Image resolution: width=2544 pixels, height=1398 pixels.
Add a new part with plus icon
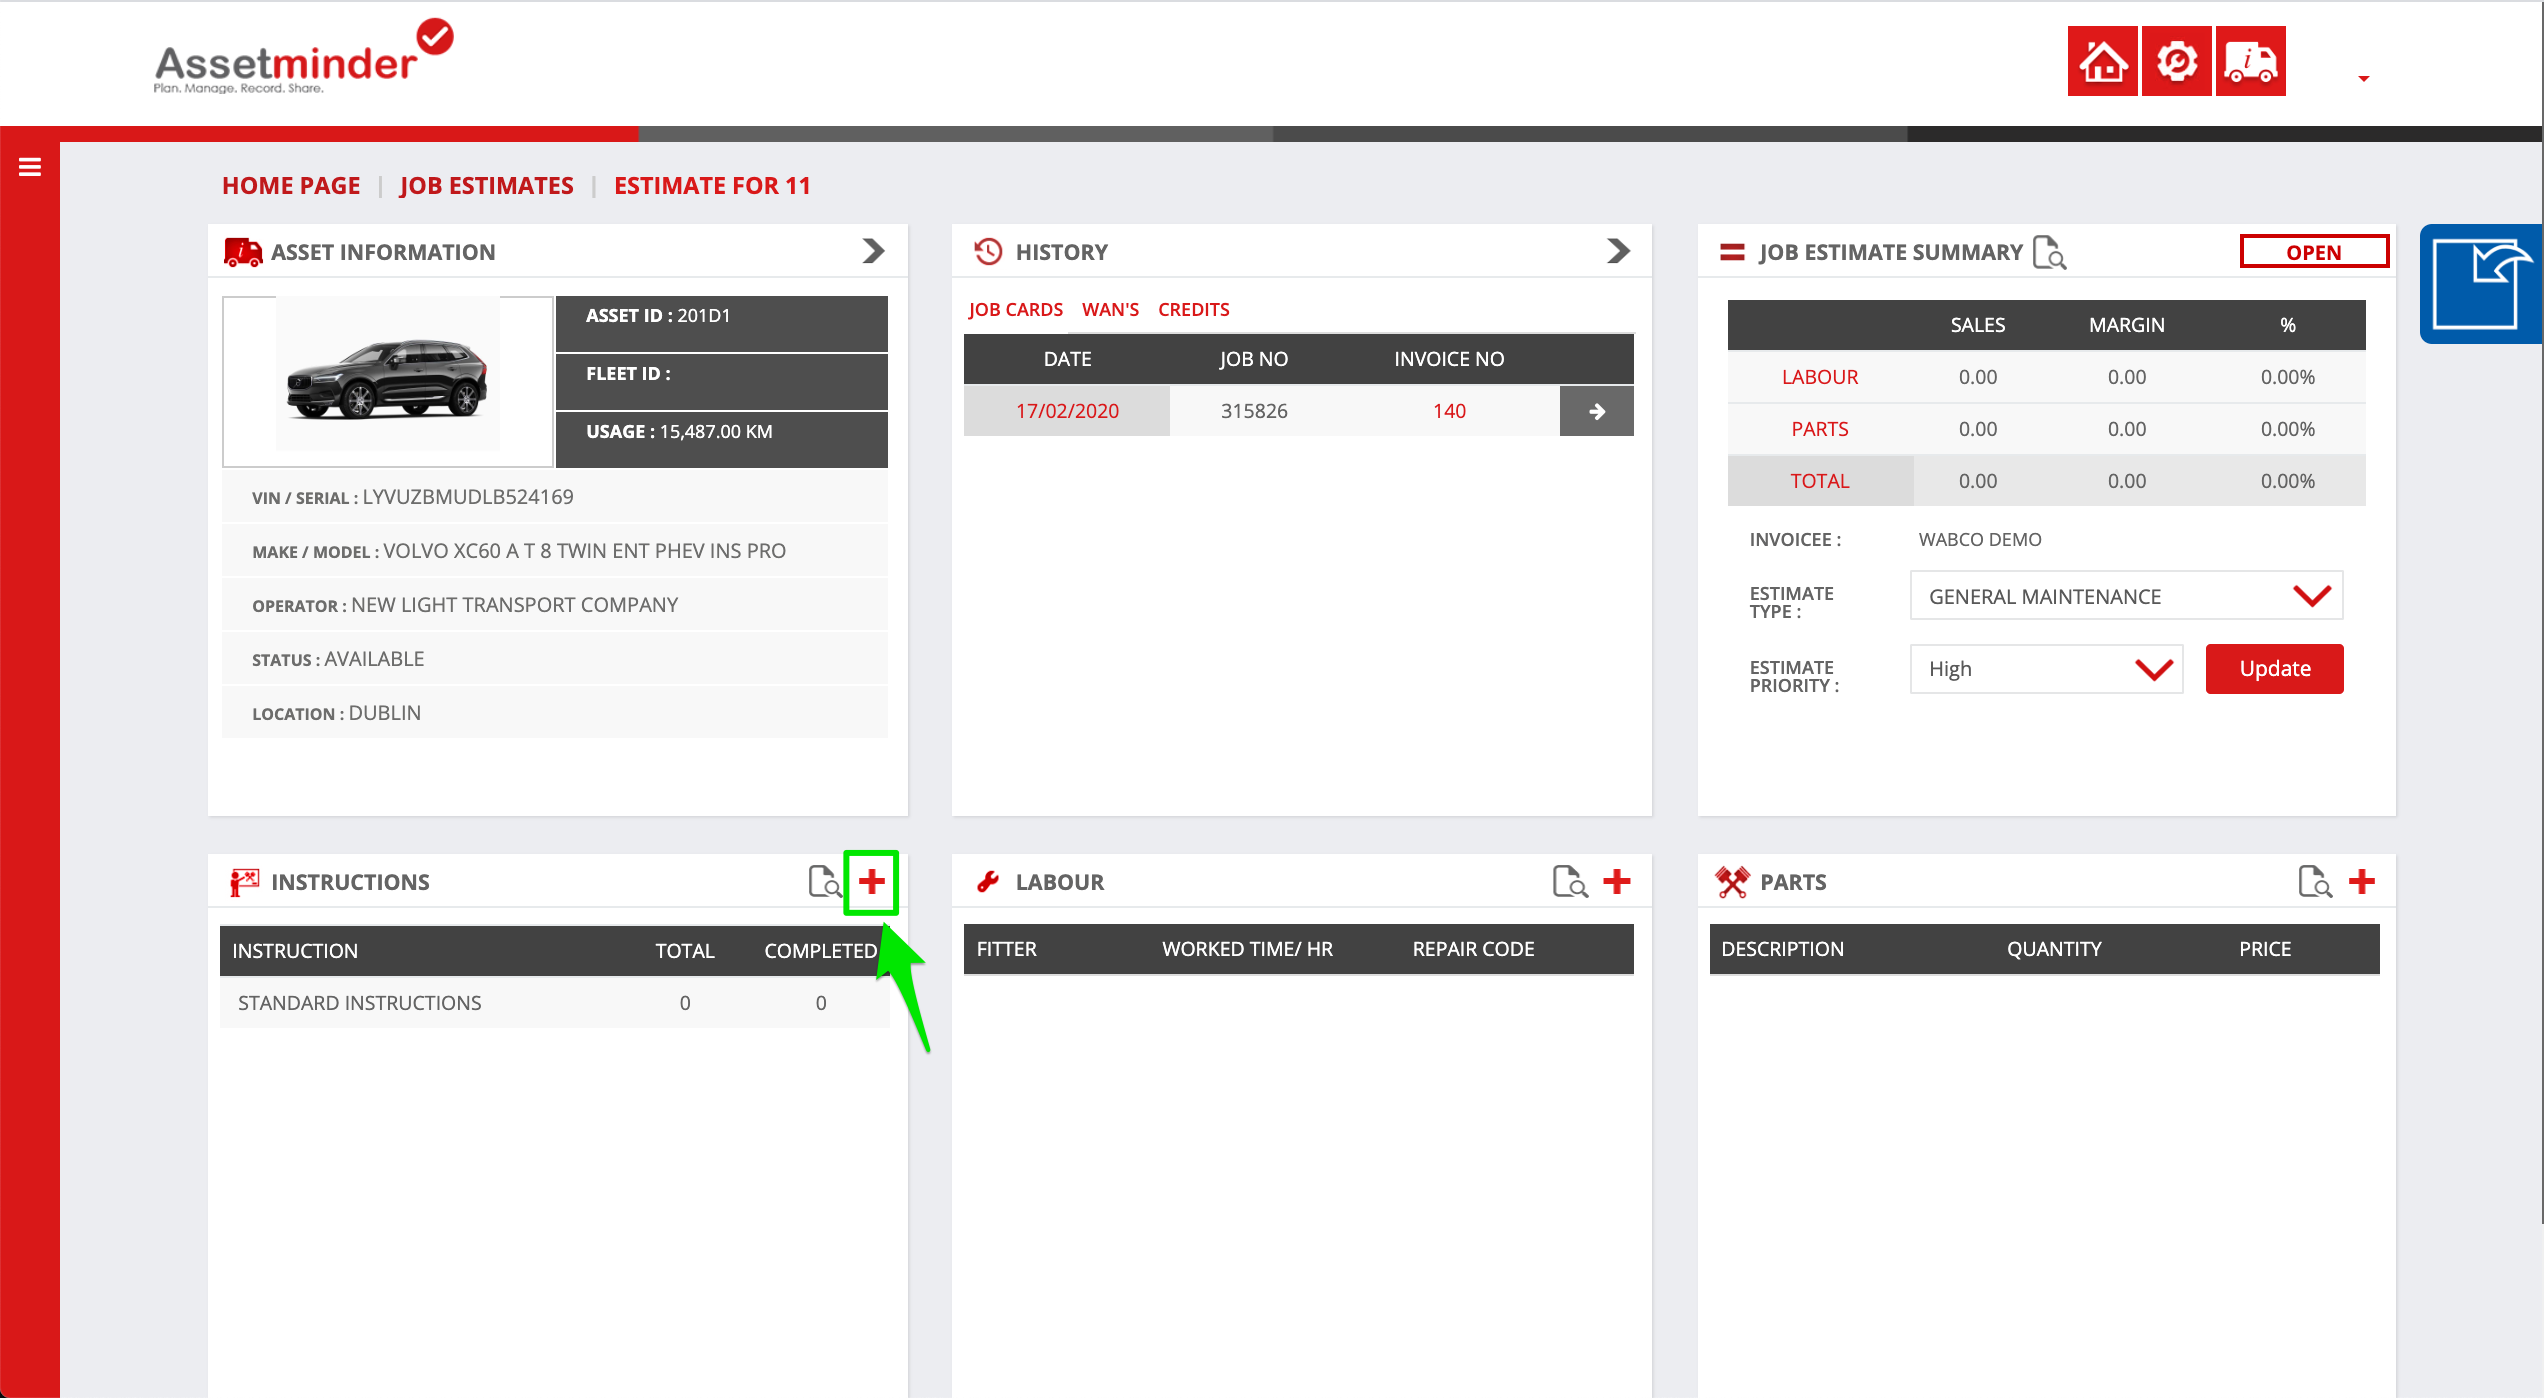(x=2361, y=882)
